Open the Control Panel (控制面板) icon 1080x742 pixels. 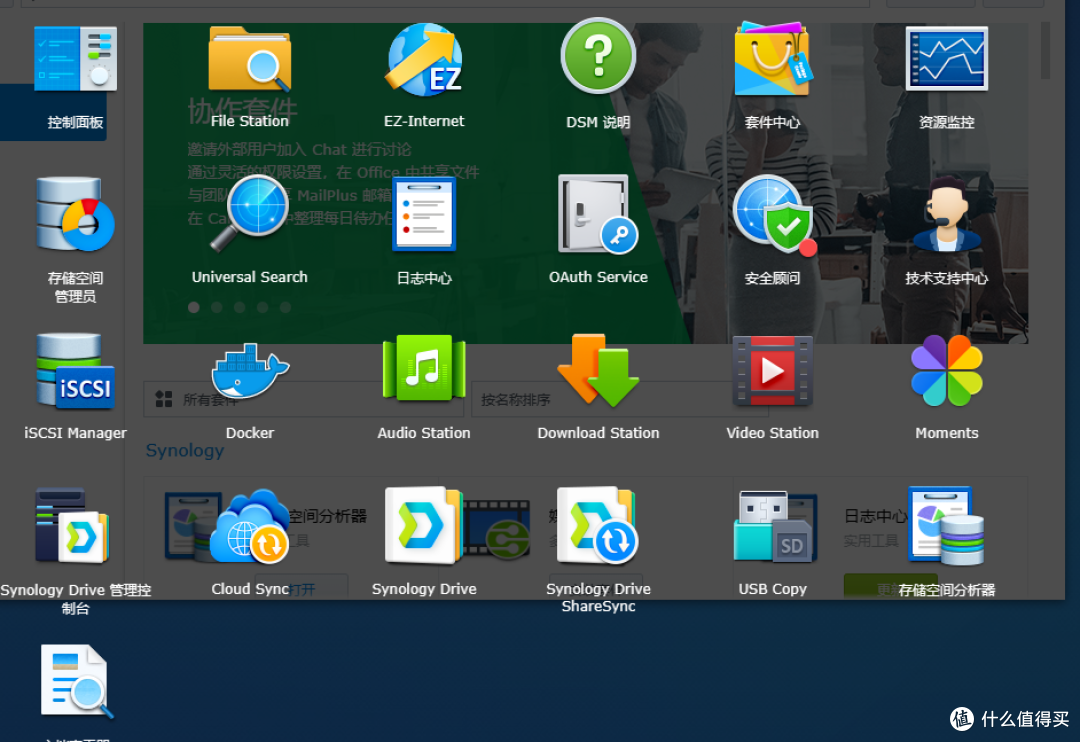75,59
